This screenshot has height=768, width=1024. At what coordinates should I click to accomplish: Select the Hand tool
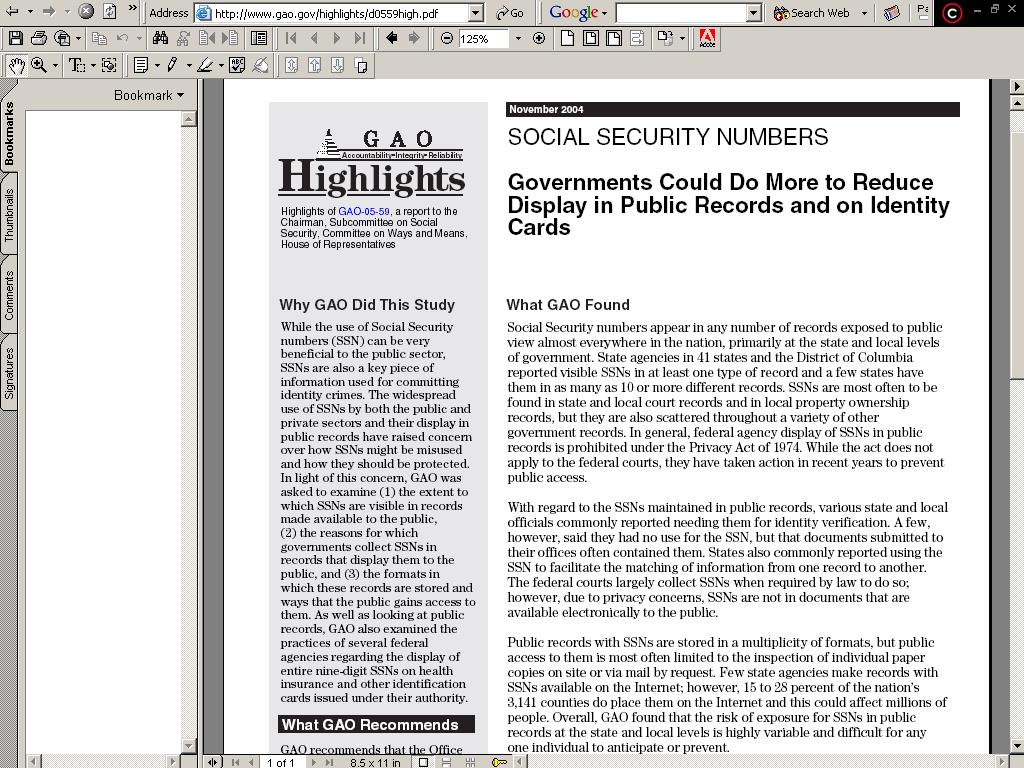16,65
